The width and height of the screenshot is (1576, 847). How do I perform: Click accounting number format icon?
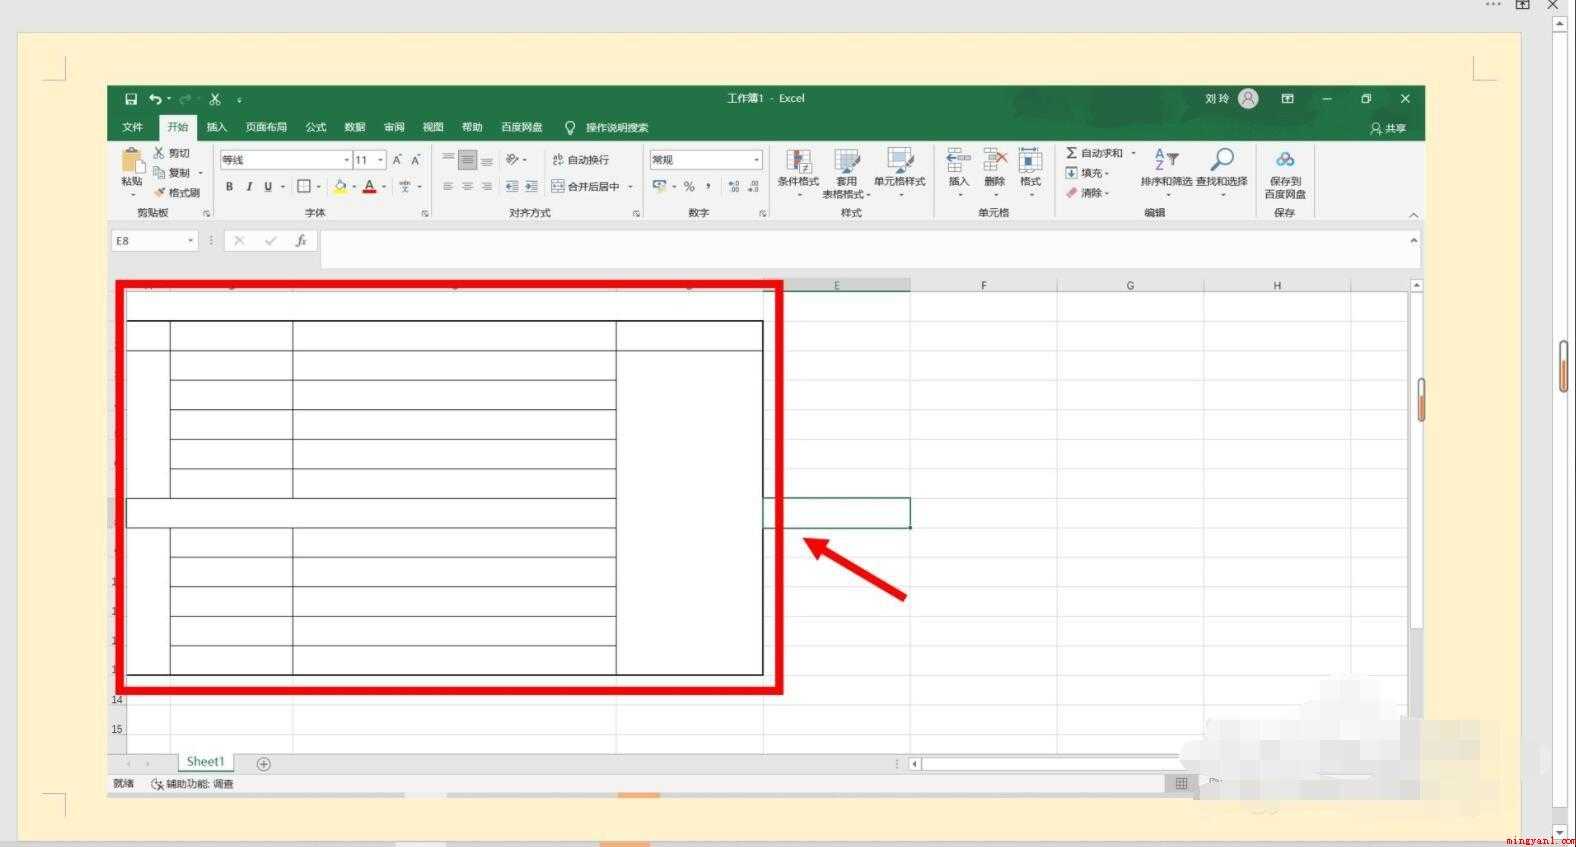click(659, 187)
